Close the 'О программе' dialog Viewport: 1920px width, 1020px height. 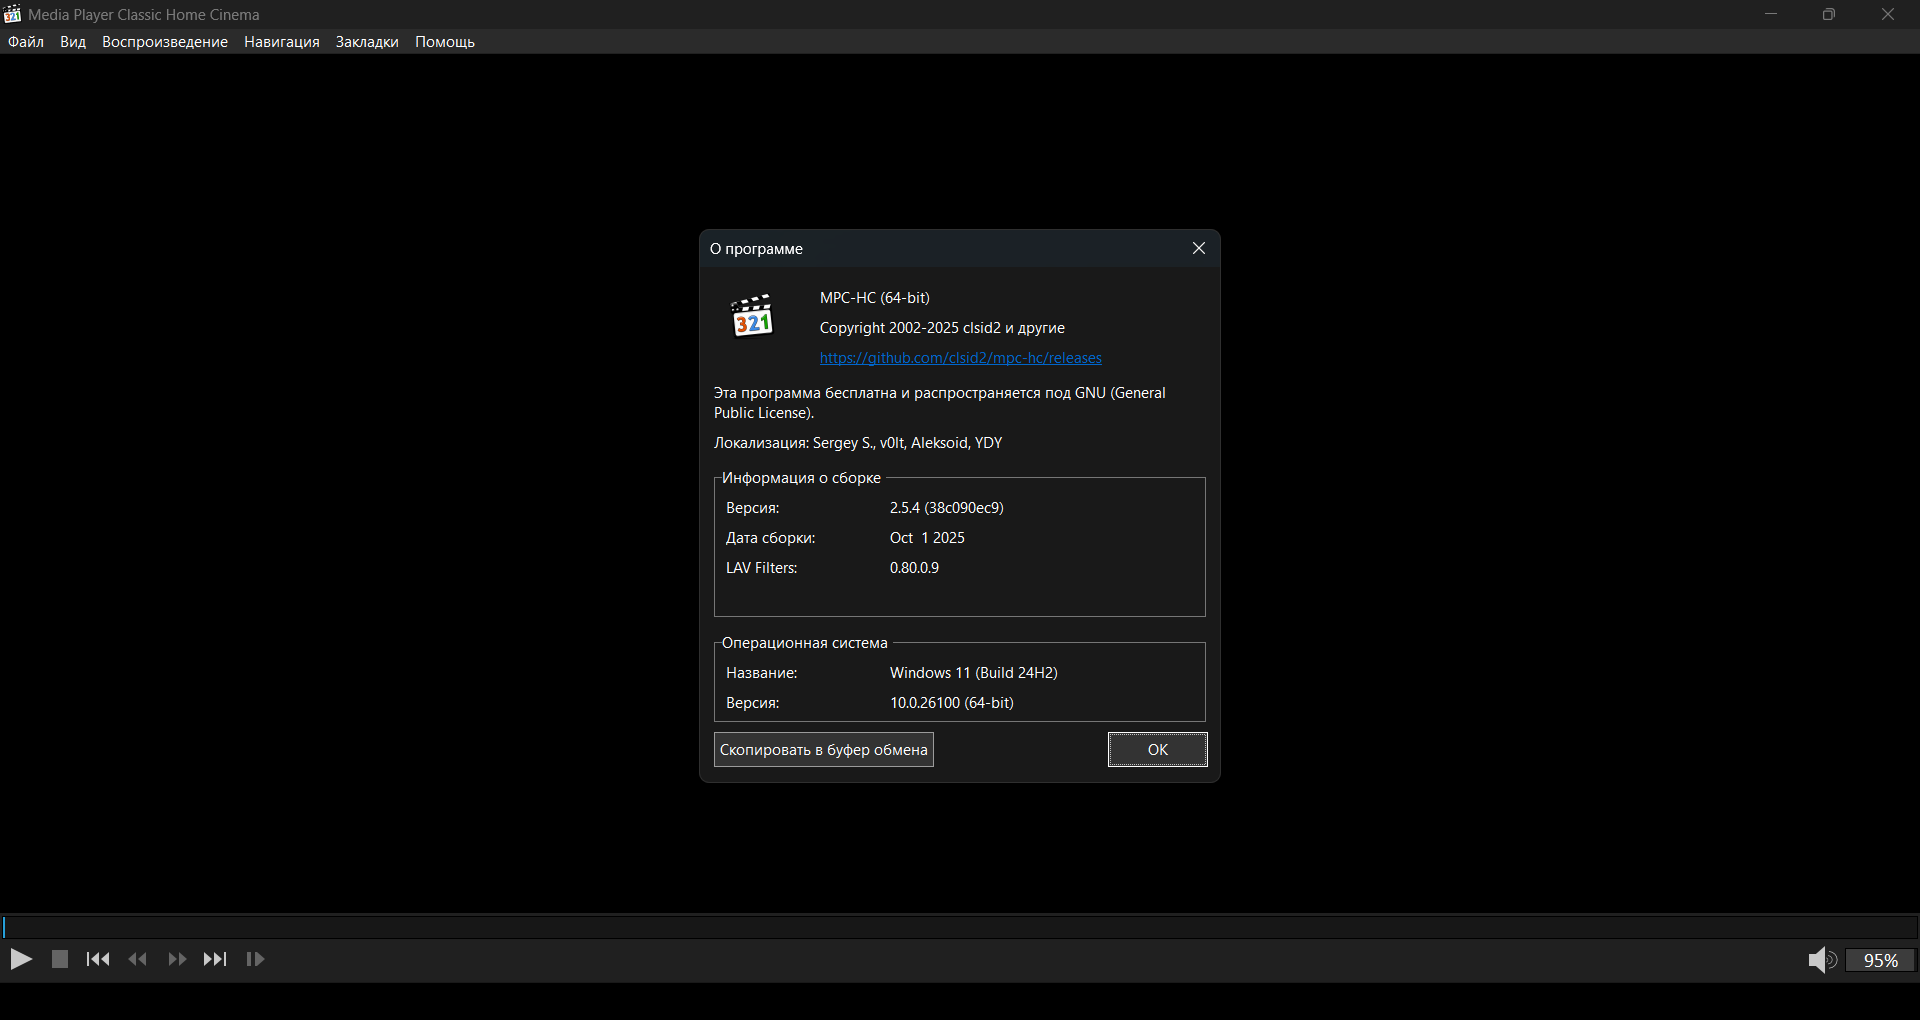tap(1199, 249)
